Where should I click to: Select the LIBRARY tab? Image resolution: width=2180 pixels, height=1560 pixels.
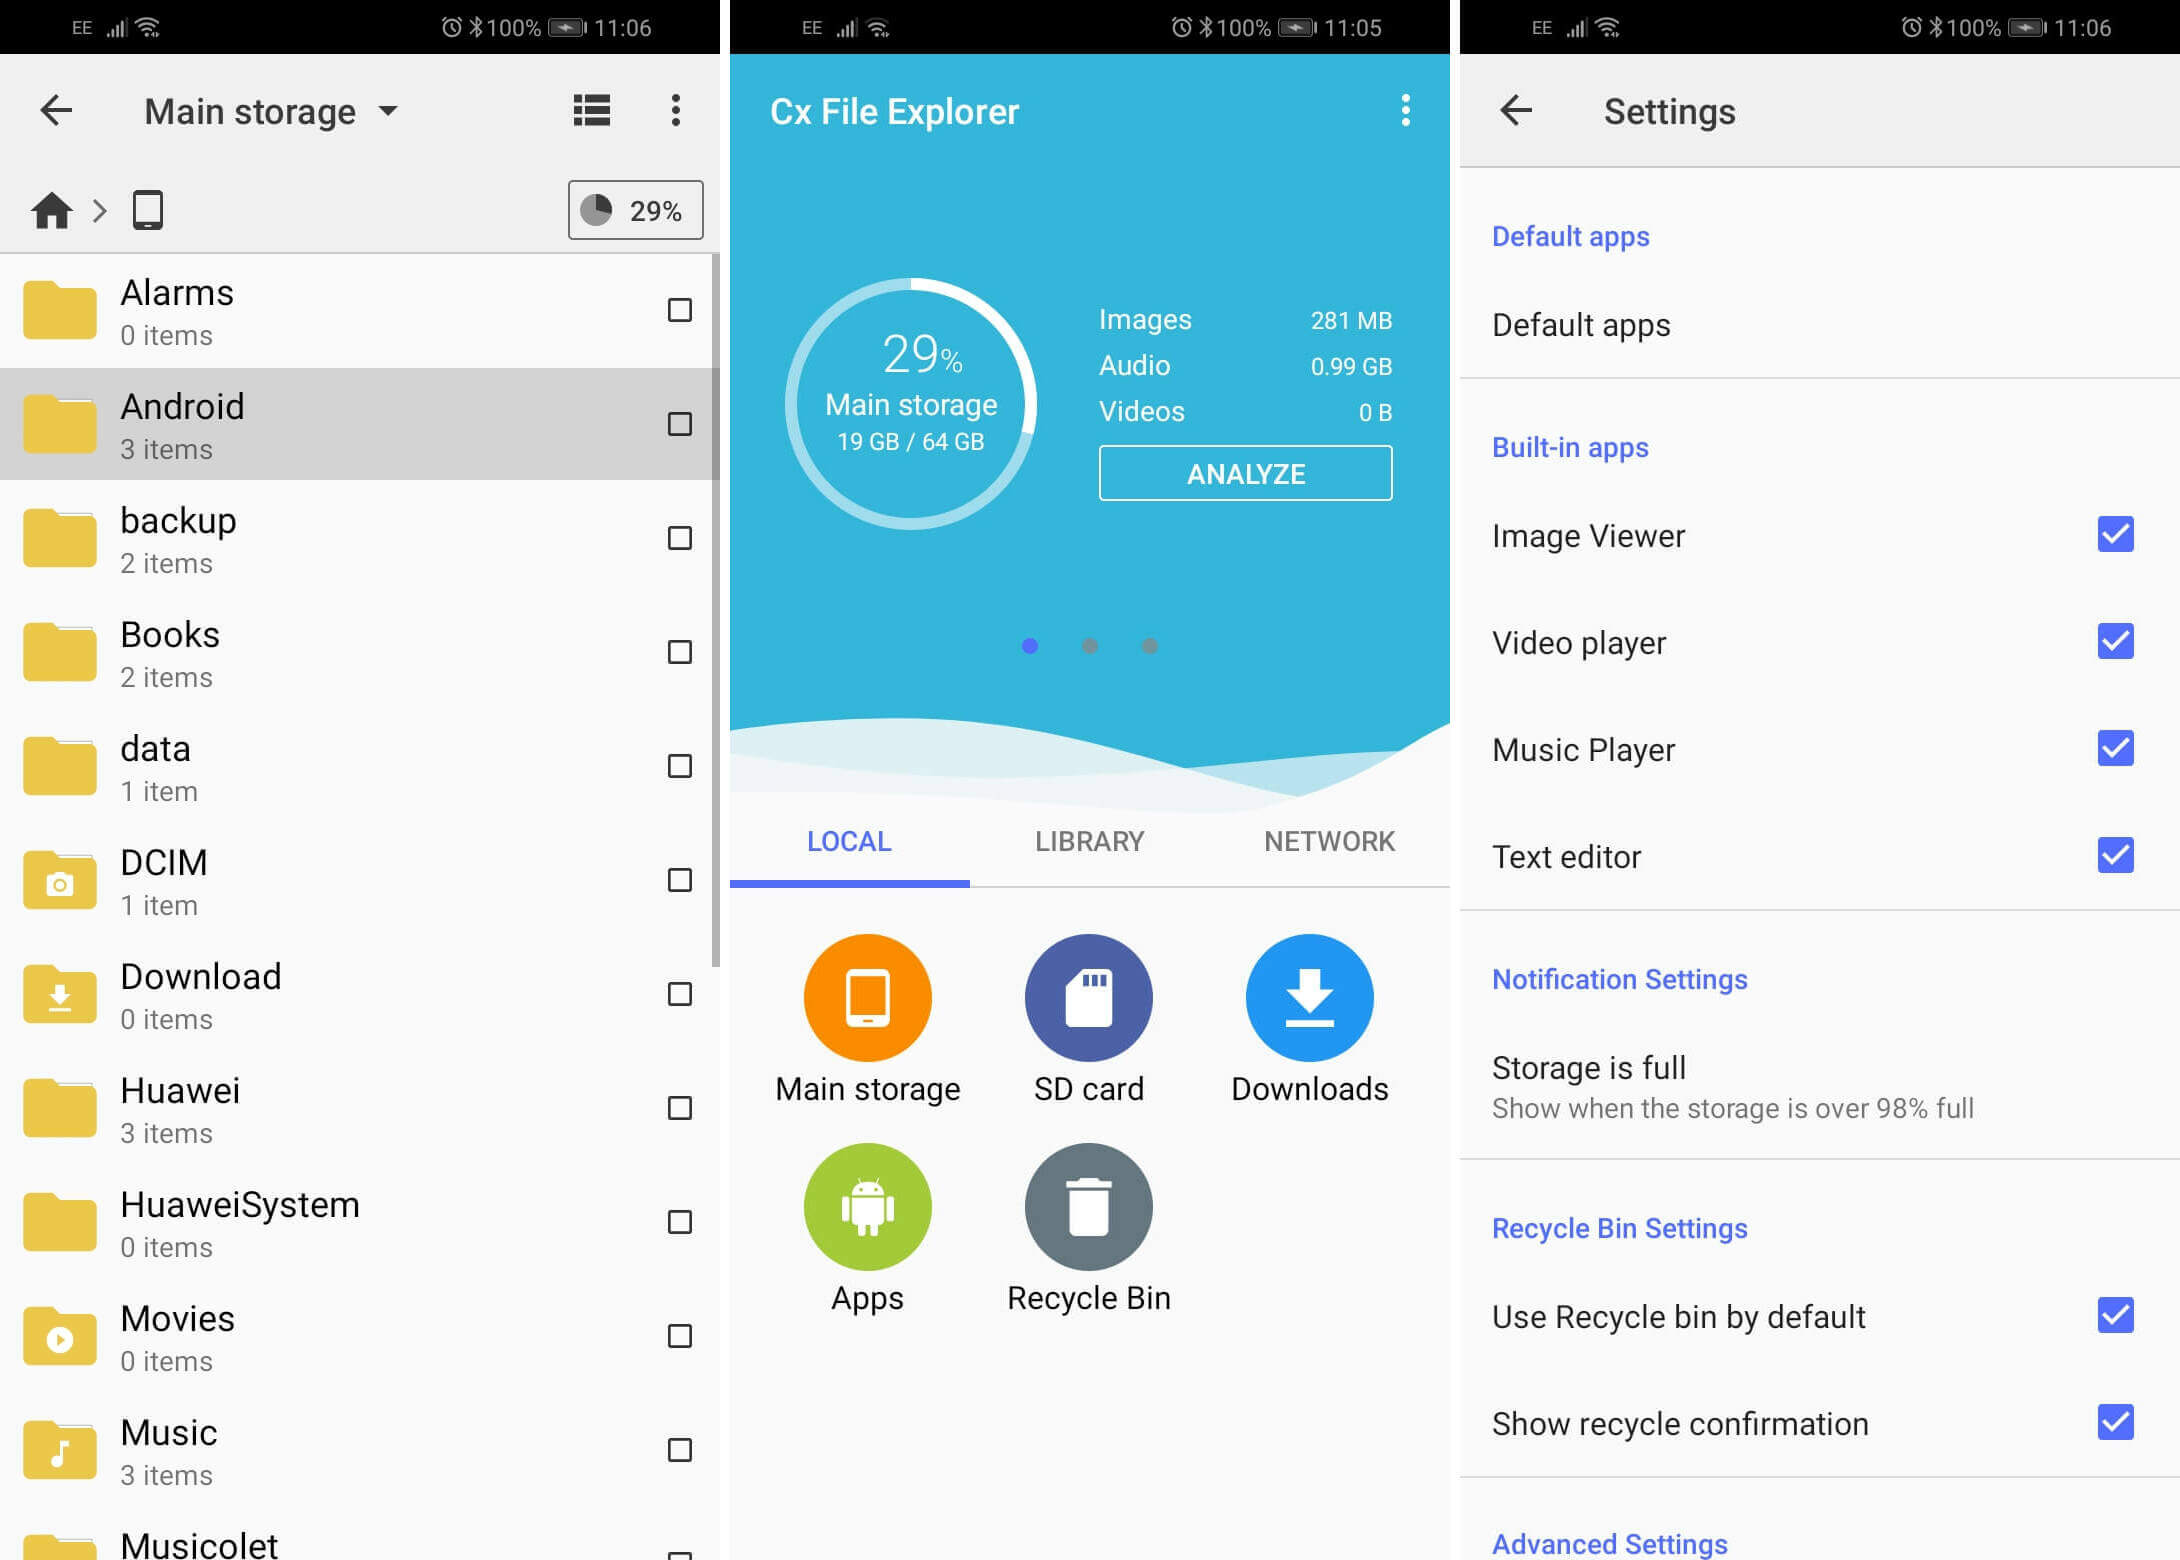coord(1089,842)
